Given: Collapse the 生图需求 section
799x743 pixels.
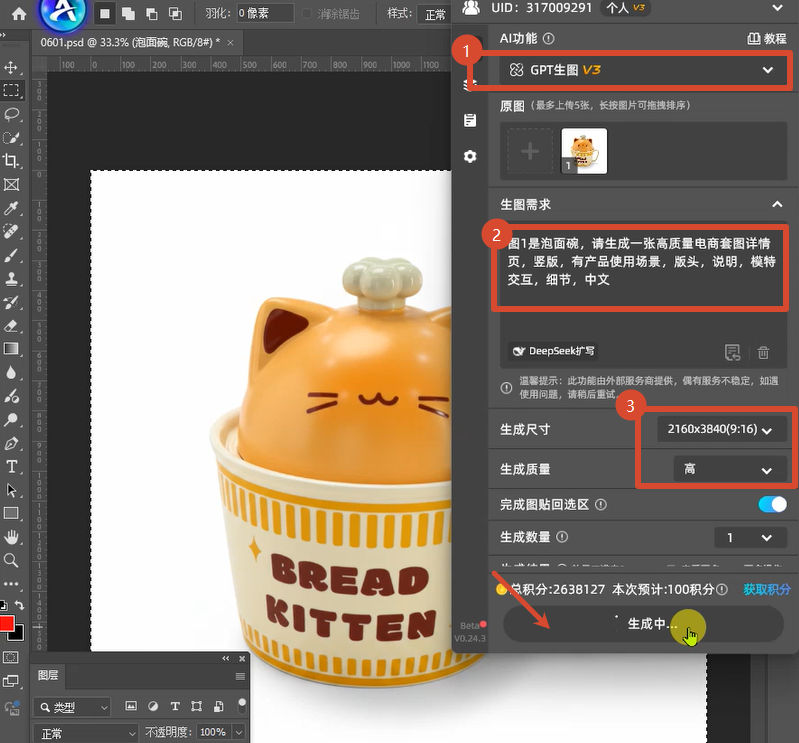Looking at the screenshot, I should click(x=777, y=204).
